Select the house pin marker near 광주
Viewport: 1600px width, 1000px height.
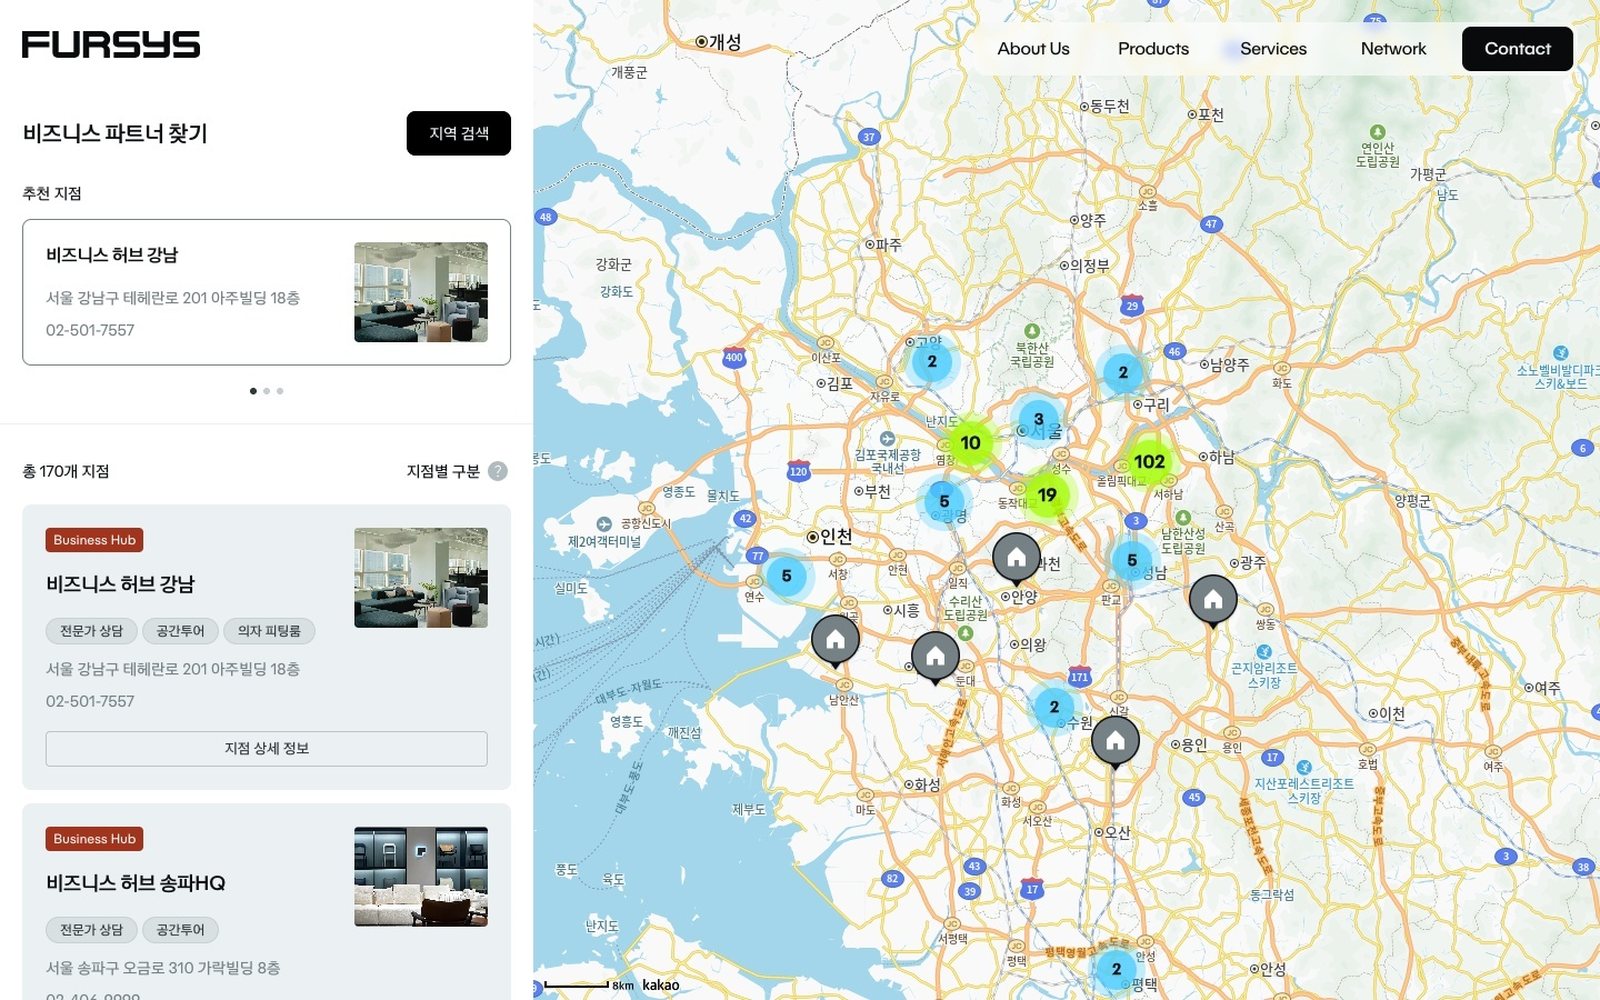click(x=1213, y=601)
